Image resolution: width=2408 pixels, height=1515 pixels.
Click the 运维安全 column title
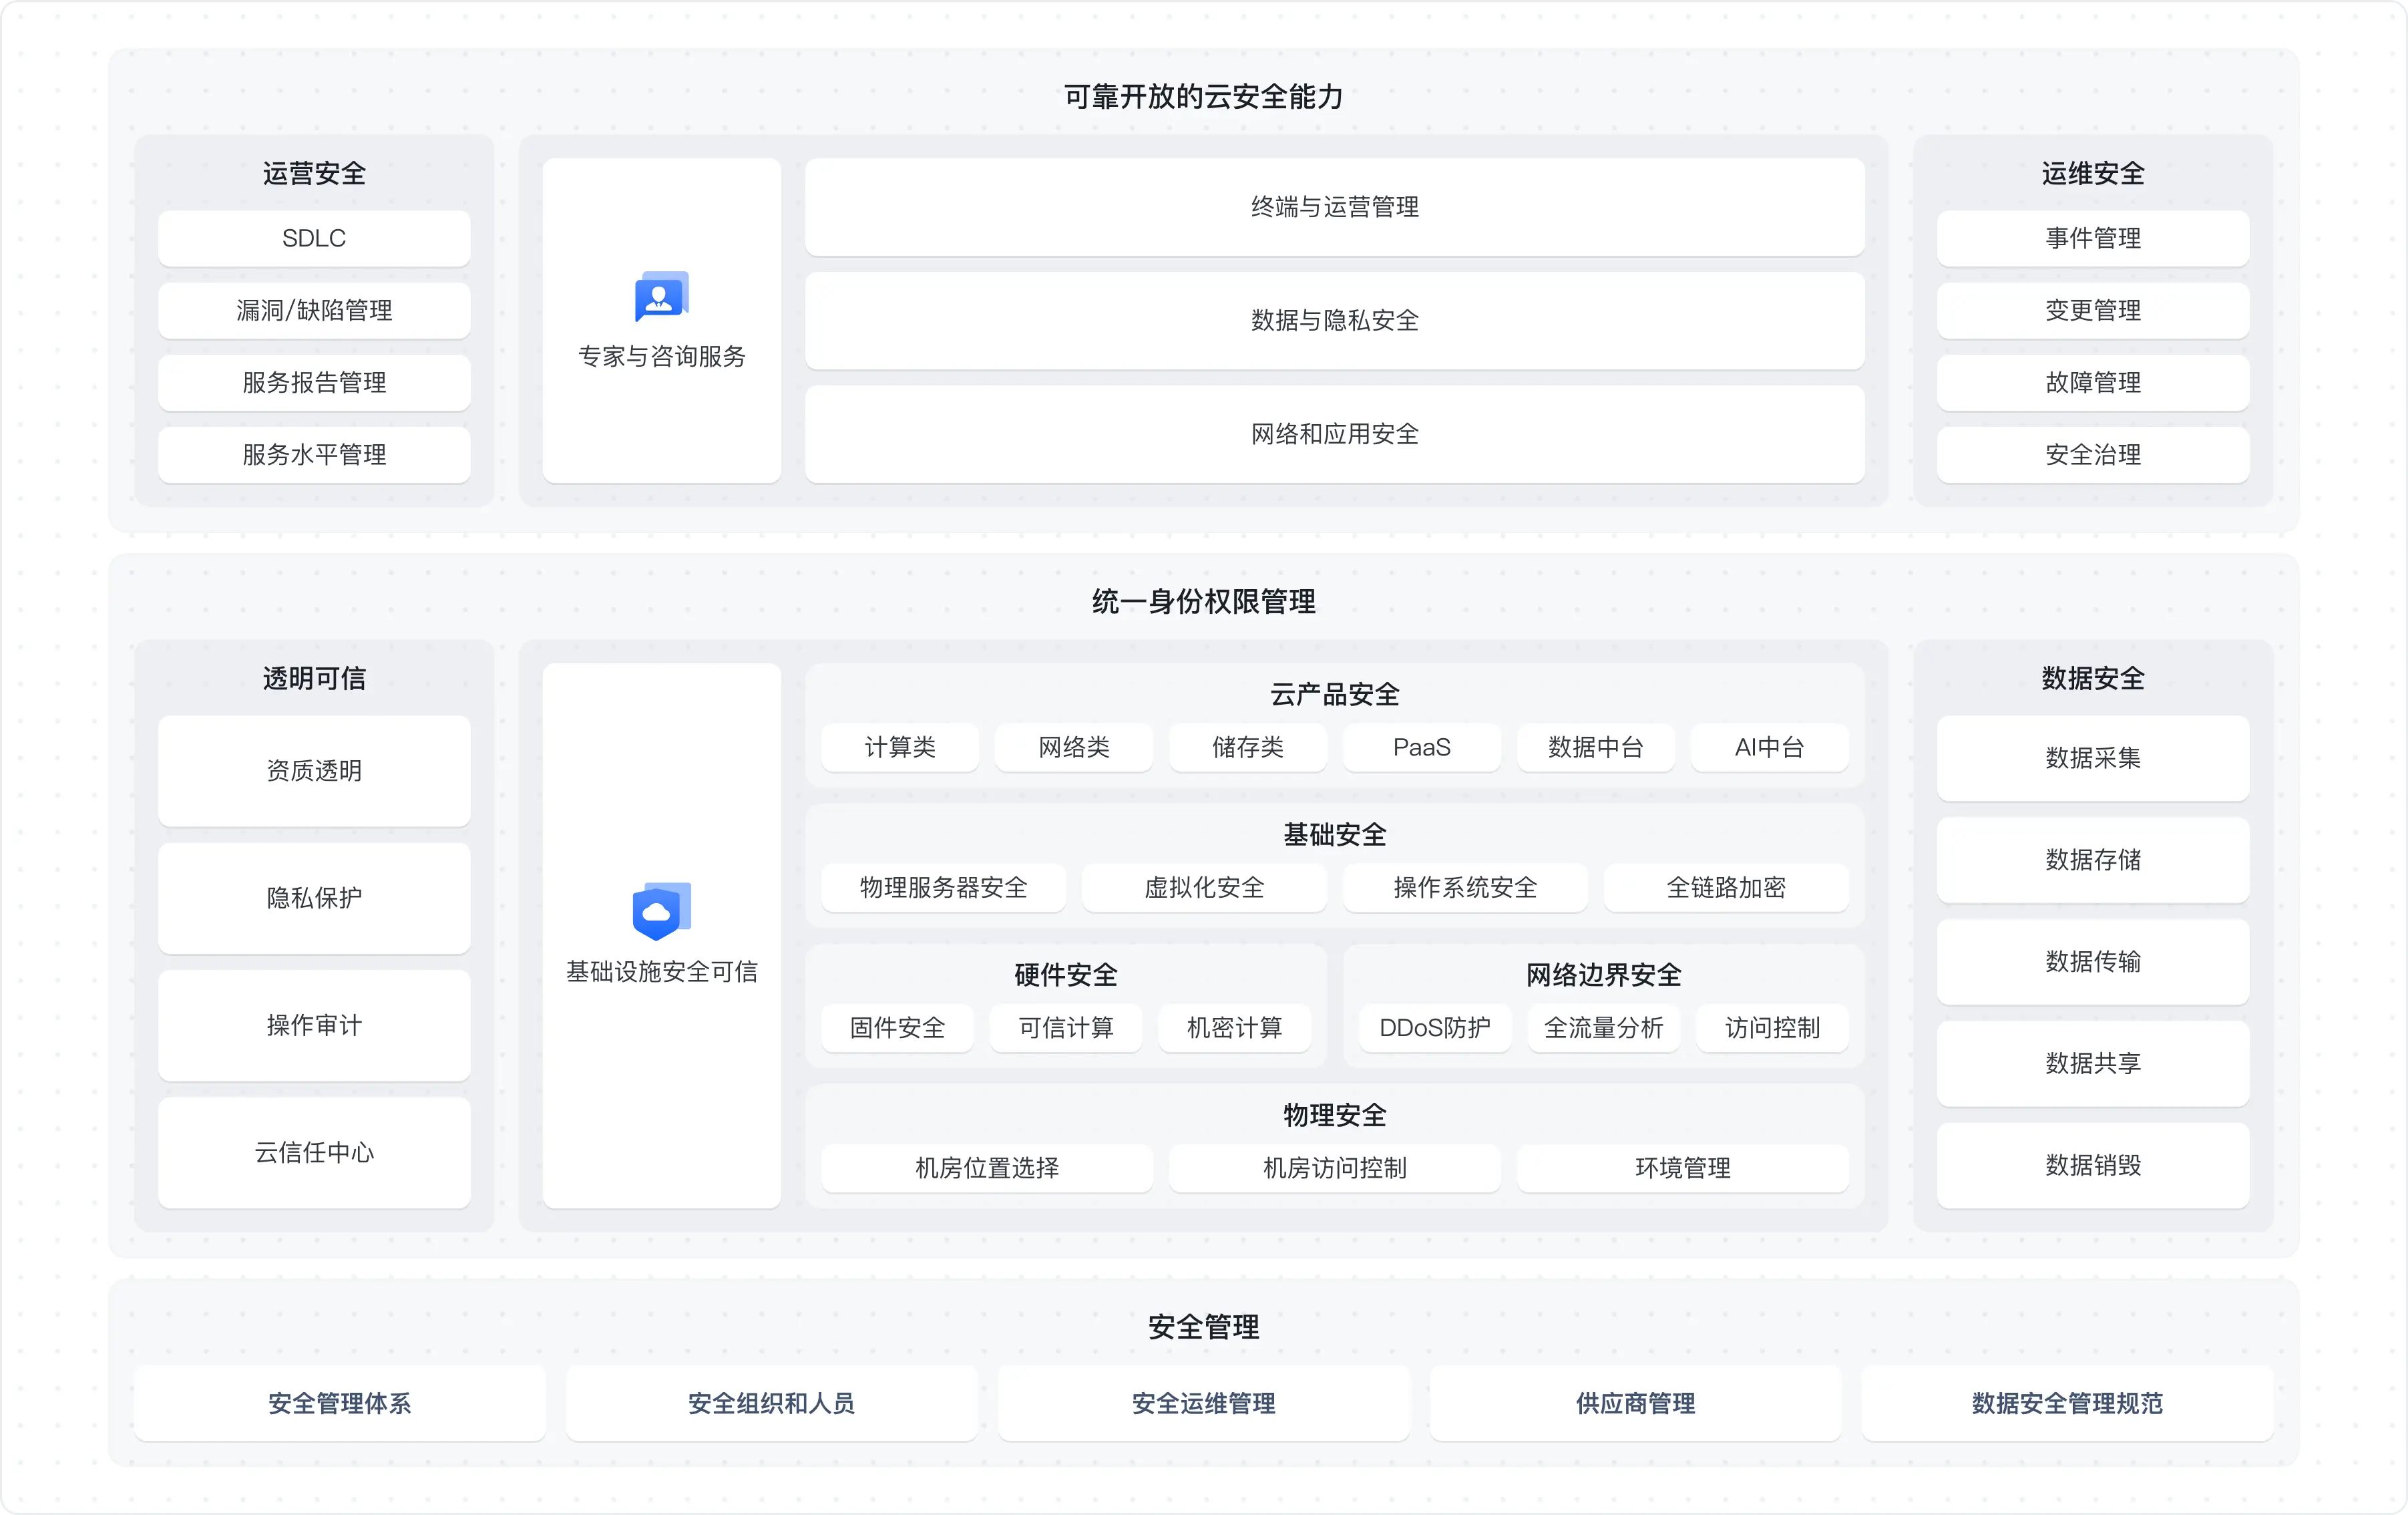2093,173
